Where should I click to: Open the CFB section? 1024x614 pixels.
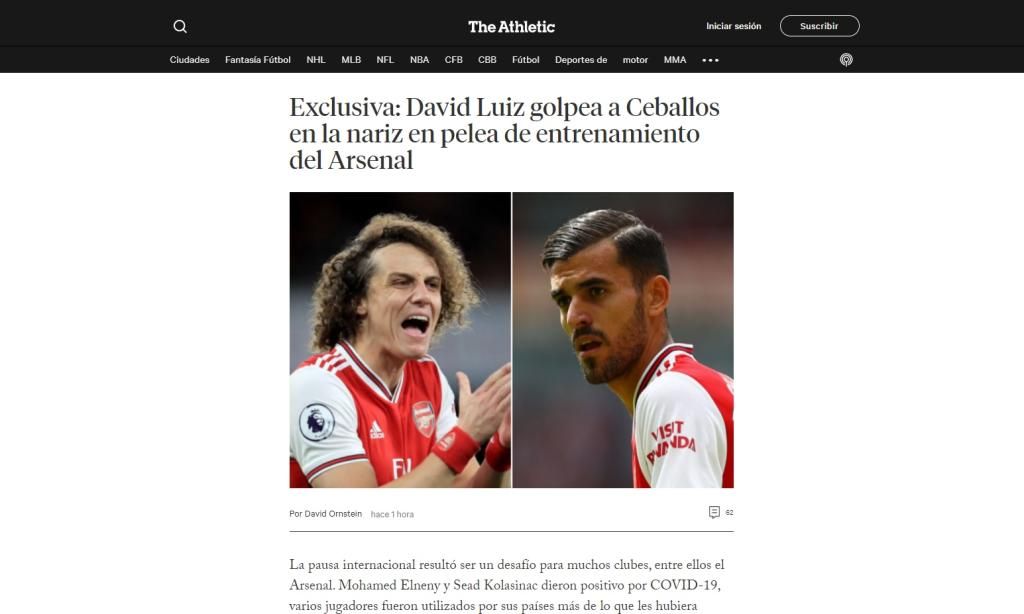[x=453, y=59]
